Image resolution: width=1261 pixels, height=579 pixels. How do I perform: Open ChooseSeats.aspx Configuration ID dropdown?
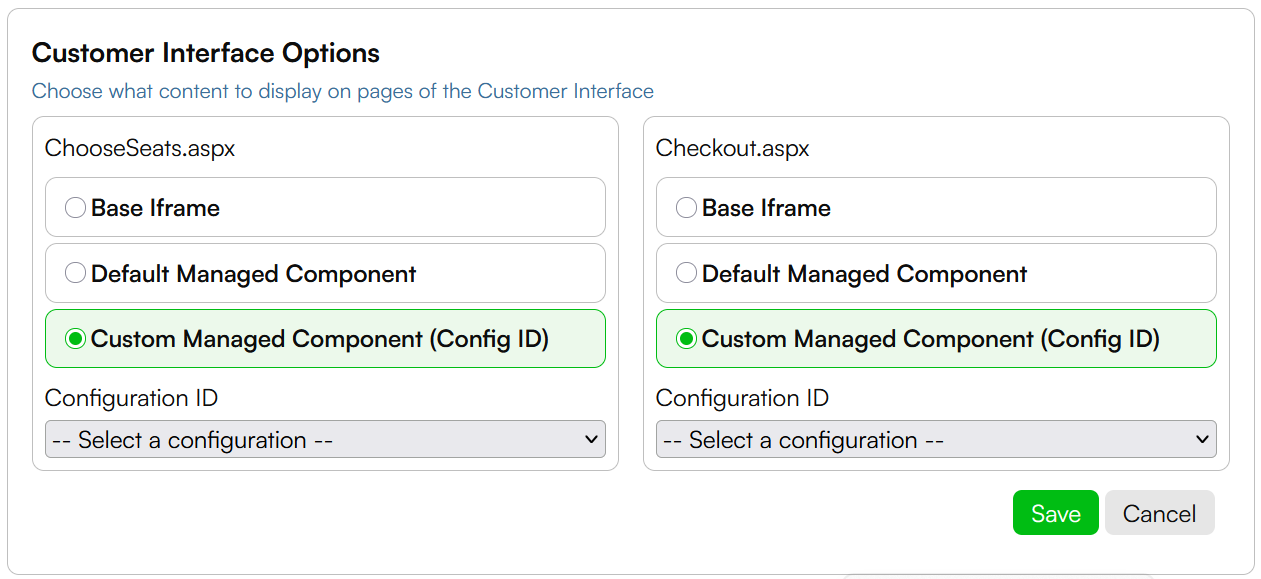(325, 439)
